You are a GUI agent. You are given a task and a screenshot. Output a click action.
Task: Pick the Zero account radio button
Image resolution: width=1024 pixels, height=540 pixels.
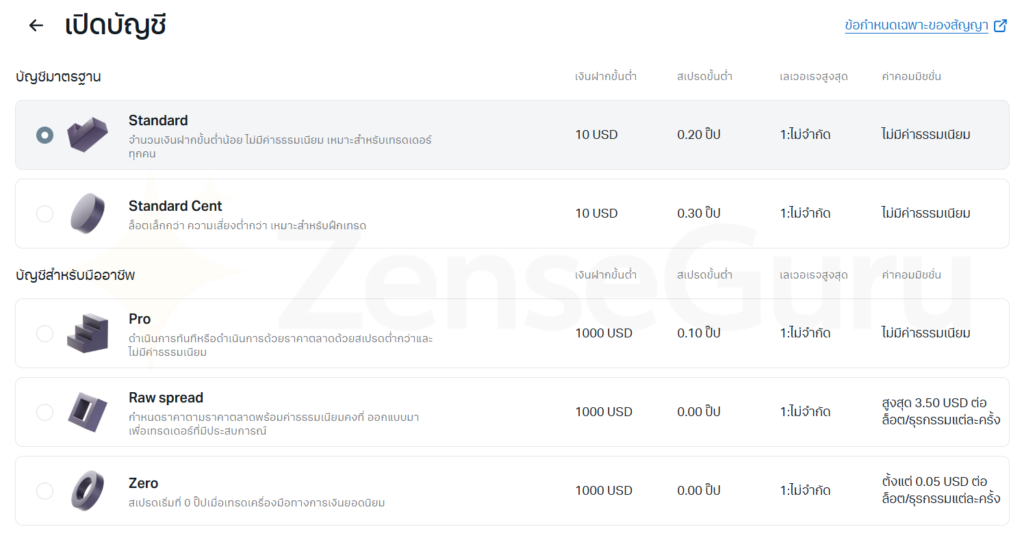click(x=44, y=490)
